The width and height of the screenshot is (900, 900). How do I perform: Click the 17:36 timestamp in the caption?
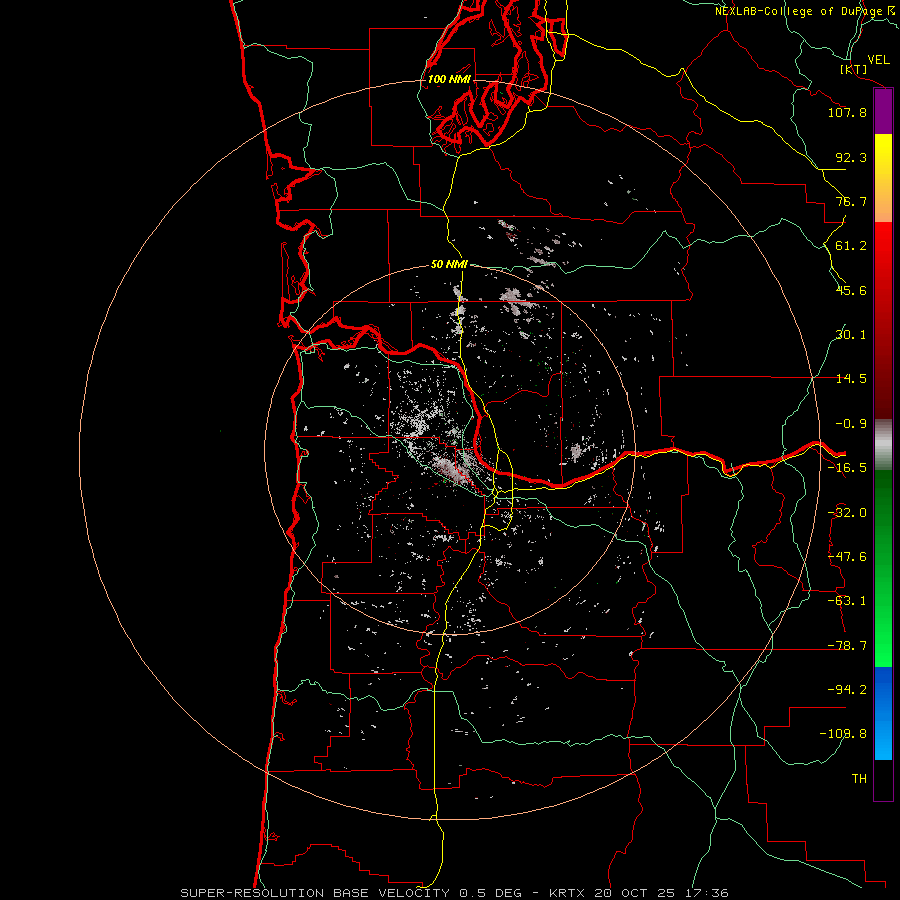(x=707, y=893)
